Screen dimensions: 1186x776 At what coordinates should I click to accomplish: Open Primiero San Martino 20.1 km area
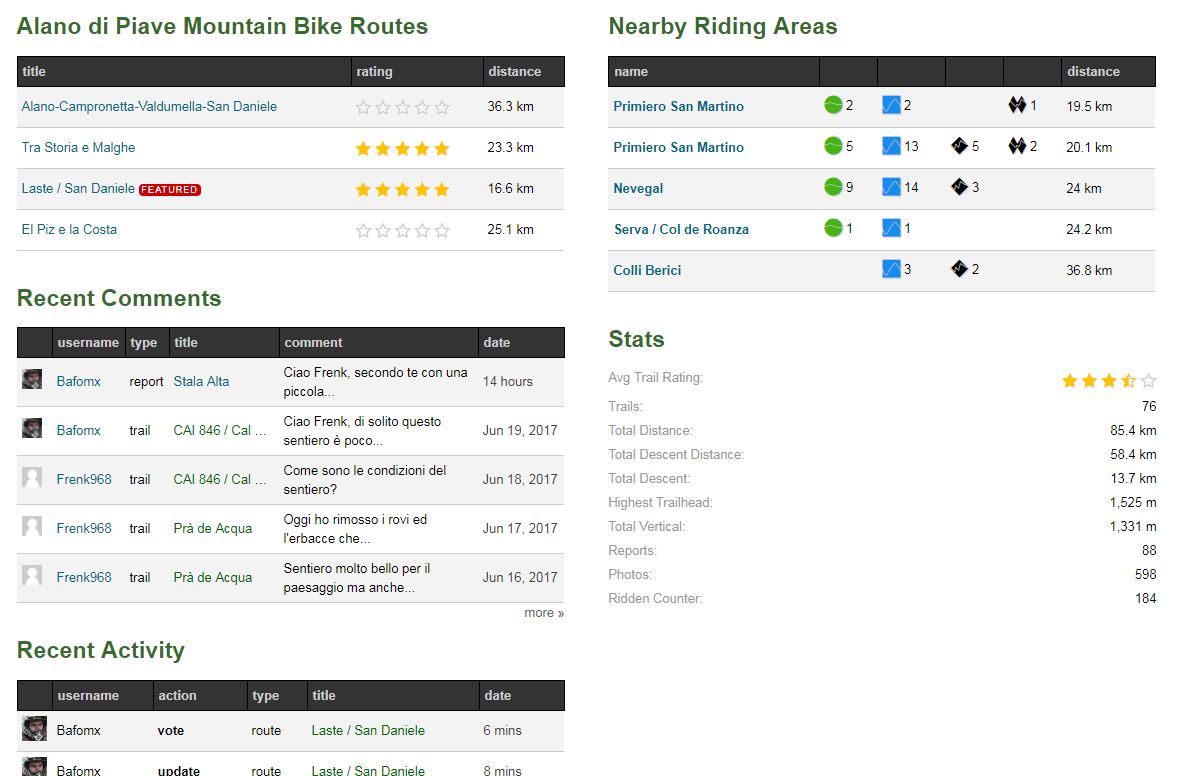[x=678, y=147]
